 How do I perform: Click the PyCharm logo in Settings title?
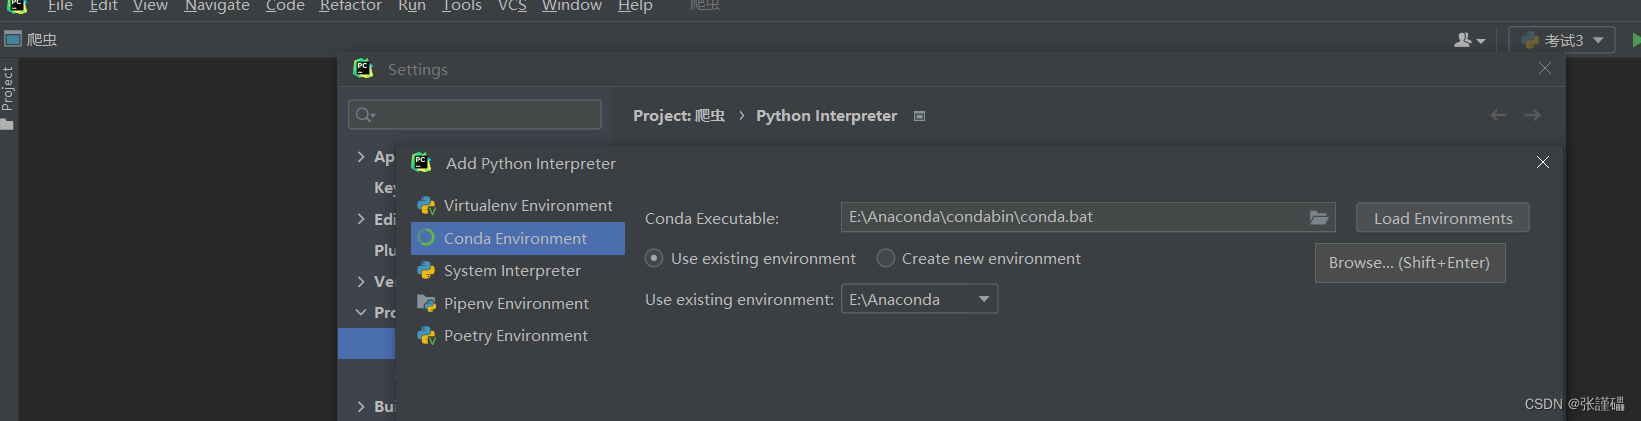tap(363, 68)
